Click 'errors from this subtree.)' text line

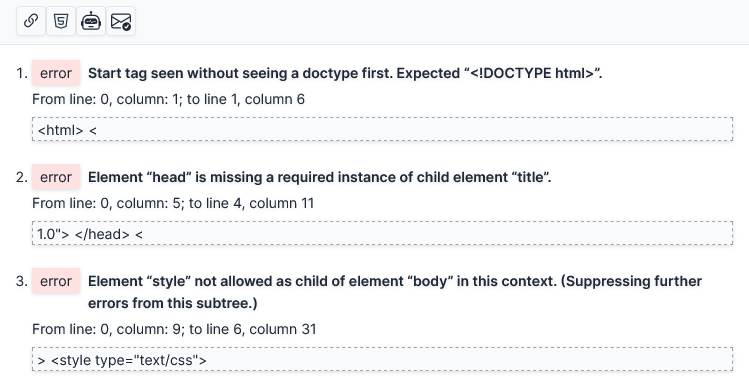[172, 303]
